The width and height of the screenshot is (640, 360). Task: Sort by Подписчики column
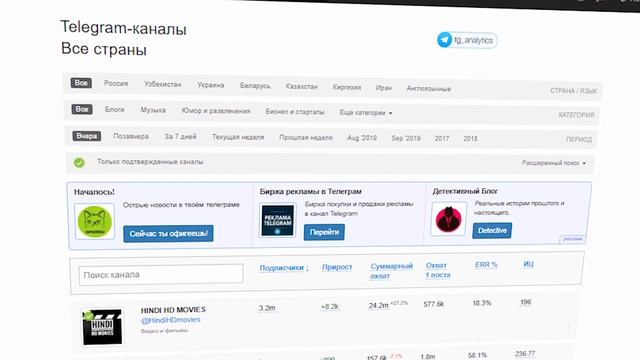point(284,268)
